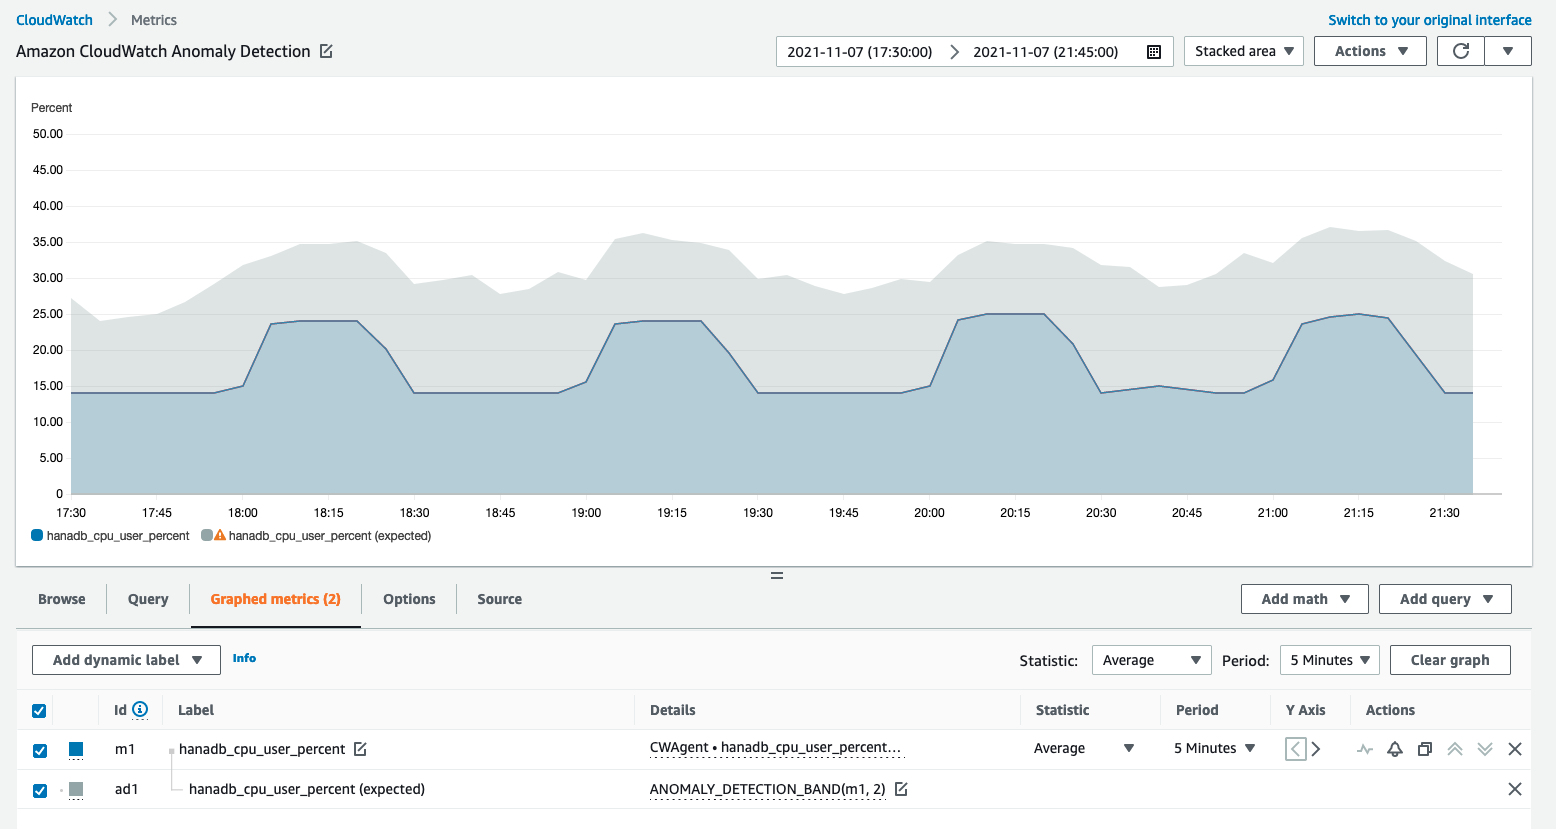Open the Stacked area chart type dropdown
The height and width of the screenshot is (829, 1556).
[x=1243, y=51]
